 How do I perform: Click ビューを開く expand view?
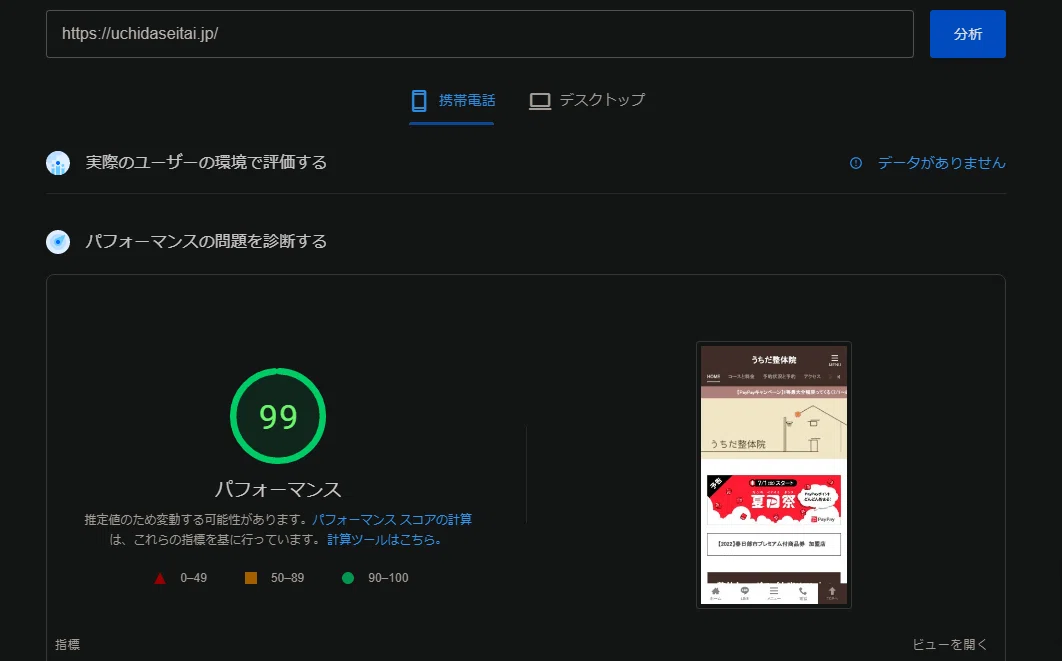click(x=950, y=644)
